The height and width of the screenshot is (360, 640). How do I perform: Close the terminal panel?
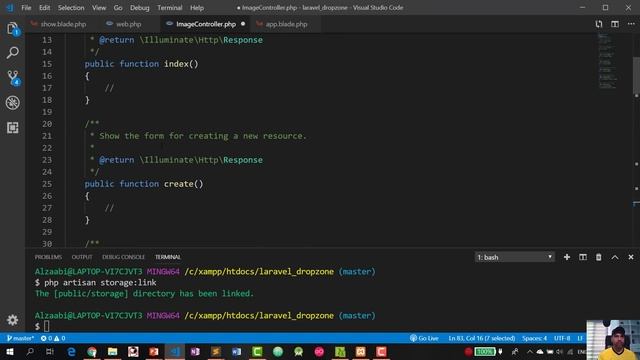(x=631, y=257)
